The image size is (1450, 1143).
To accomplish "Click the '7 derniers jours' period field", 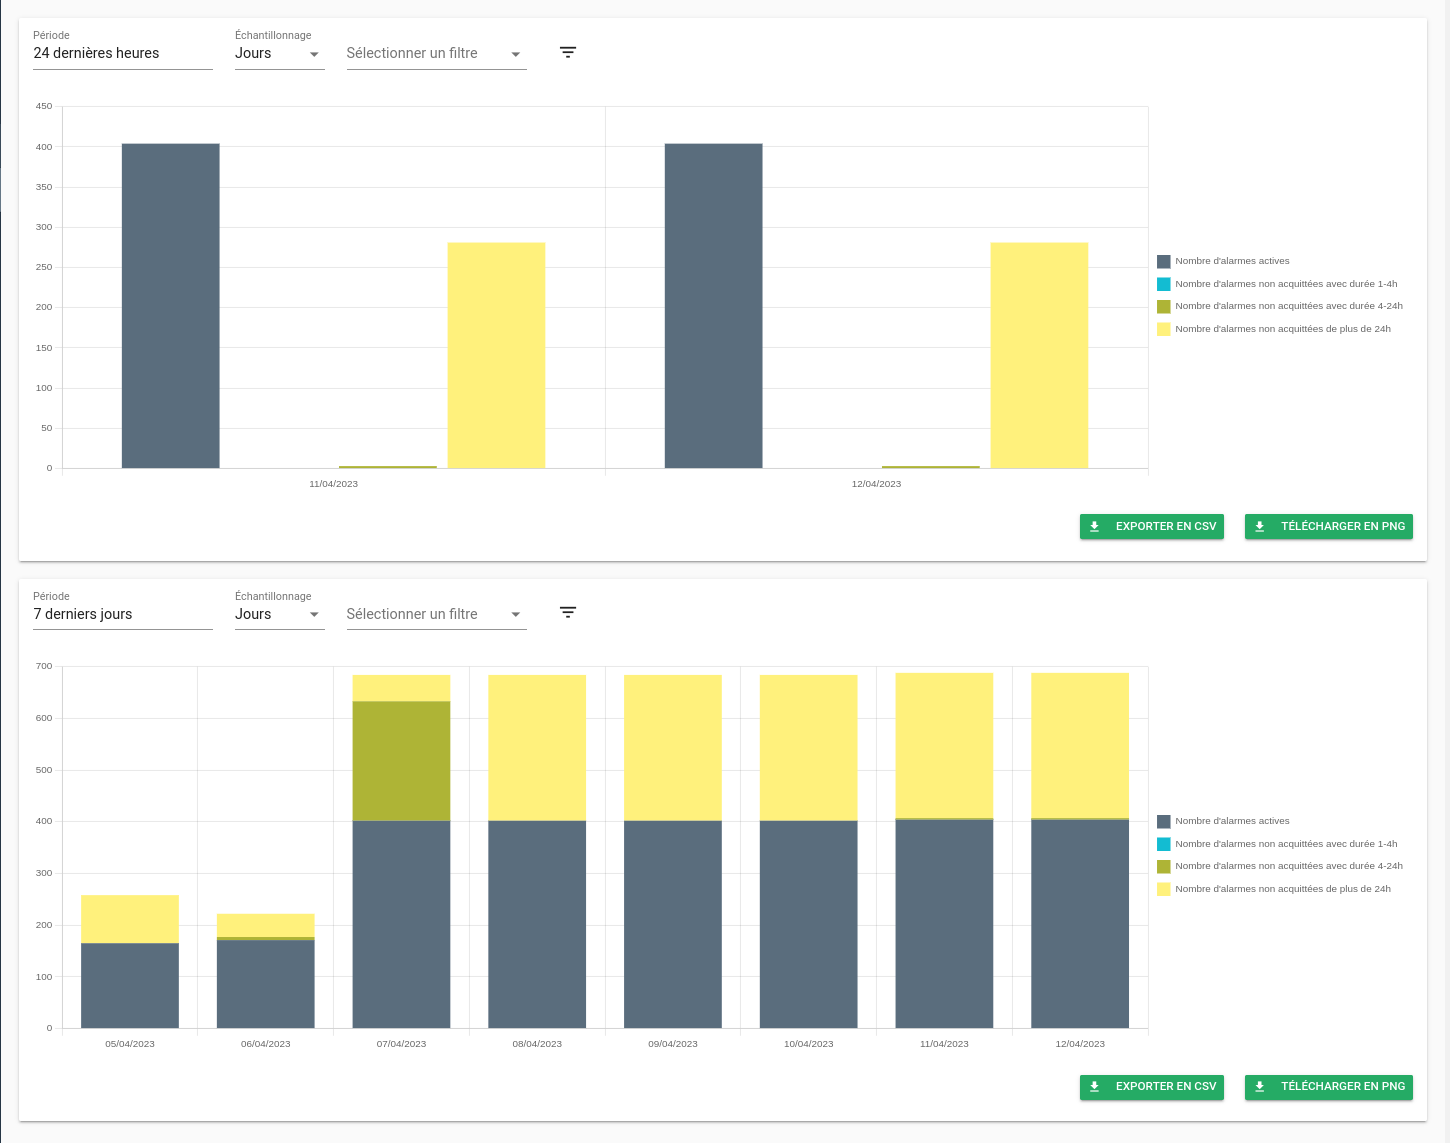I will (x=122, y=614).
